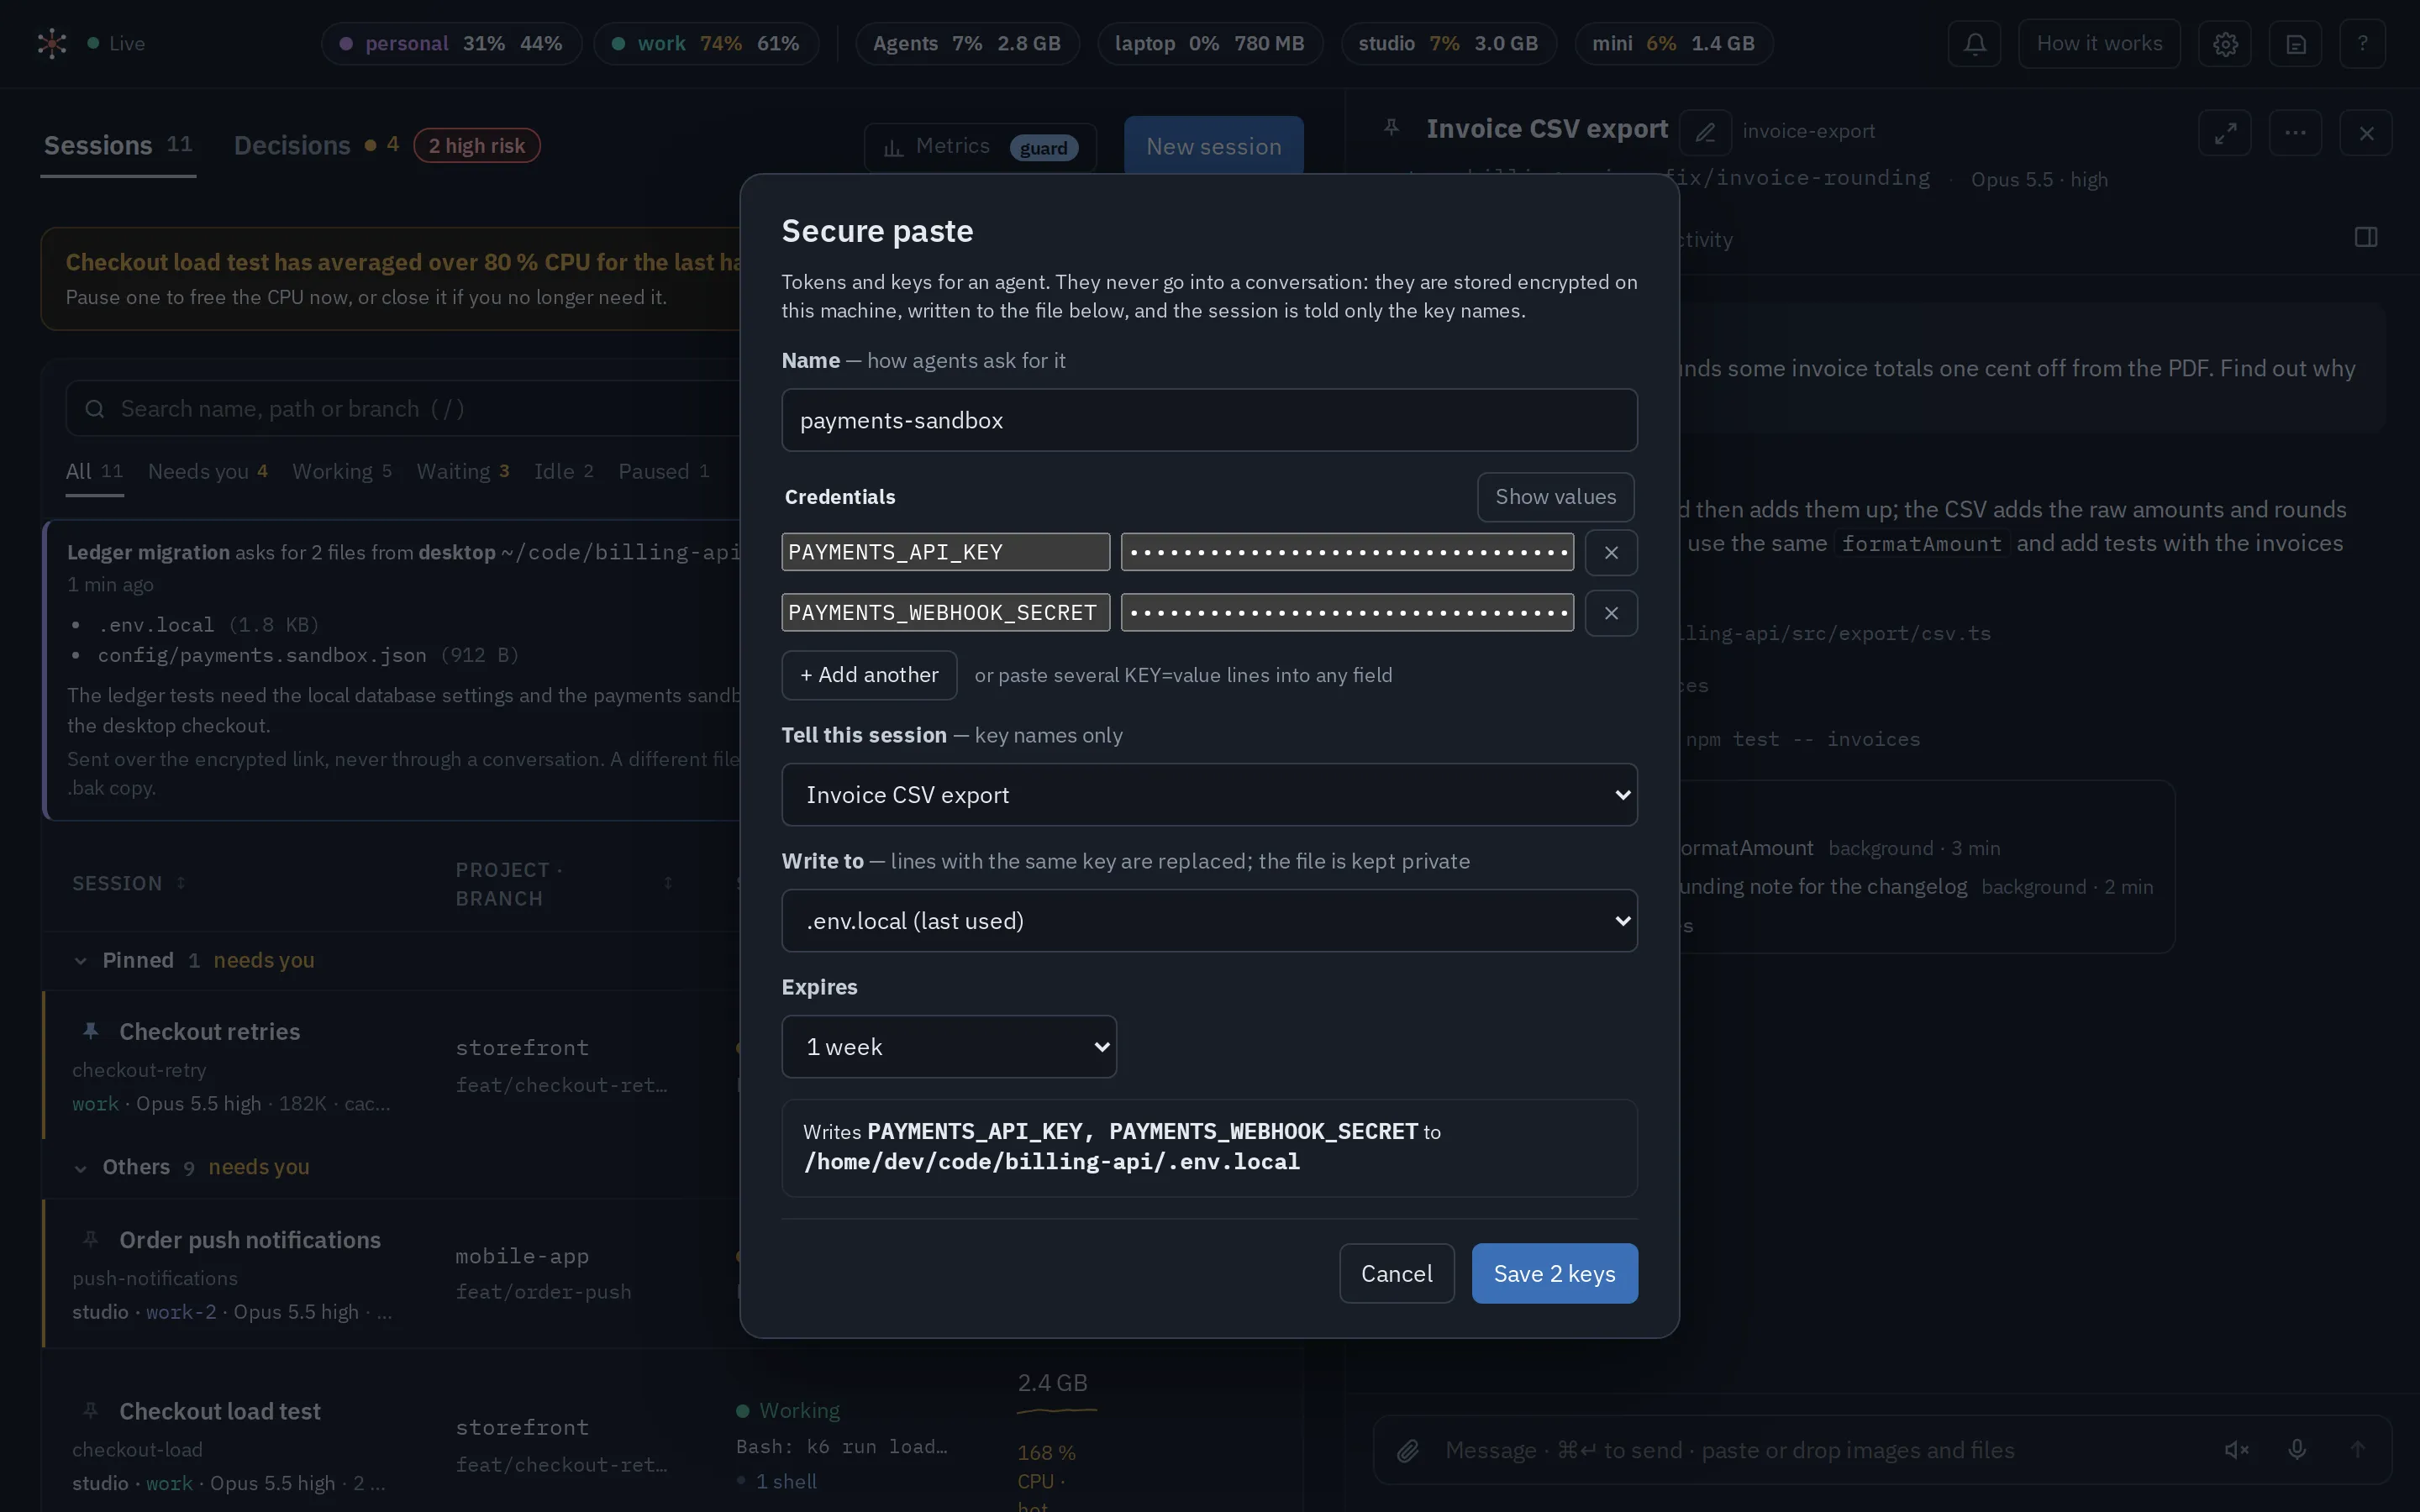Expand the Invoice CSV export panel
Image resolution: width=2420 pixels, height=1512 pixels.
pos(2225,133)
